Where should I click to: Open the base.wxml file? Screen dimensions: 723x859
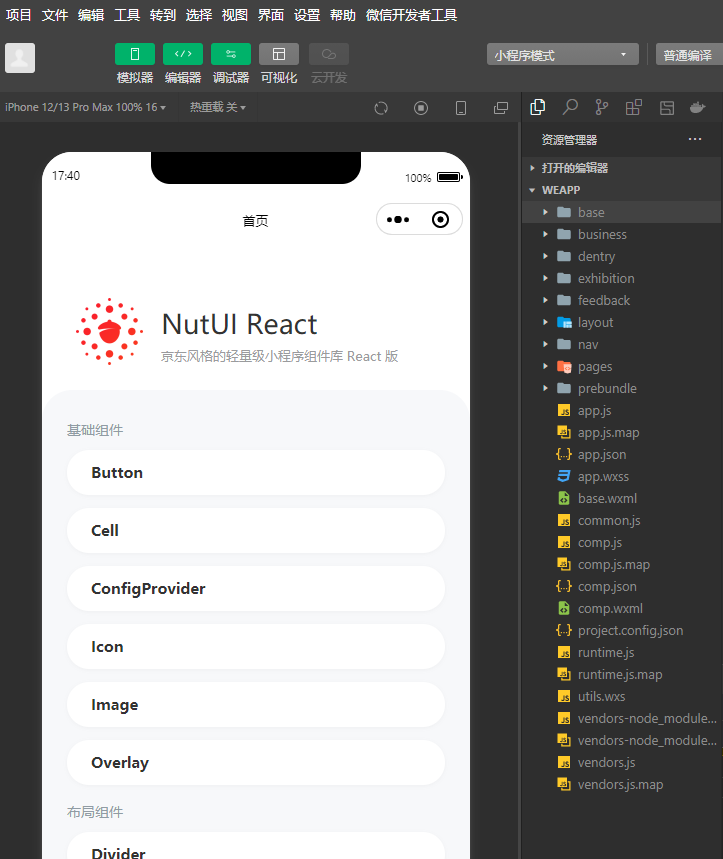[622, 499]
